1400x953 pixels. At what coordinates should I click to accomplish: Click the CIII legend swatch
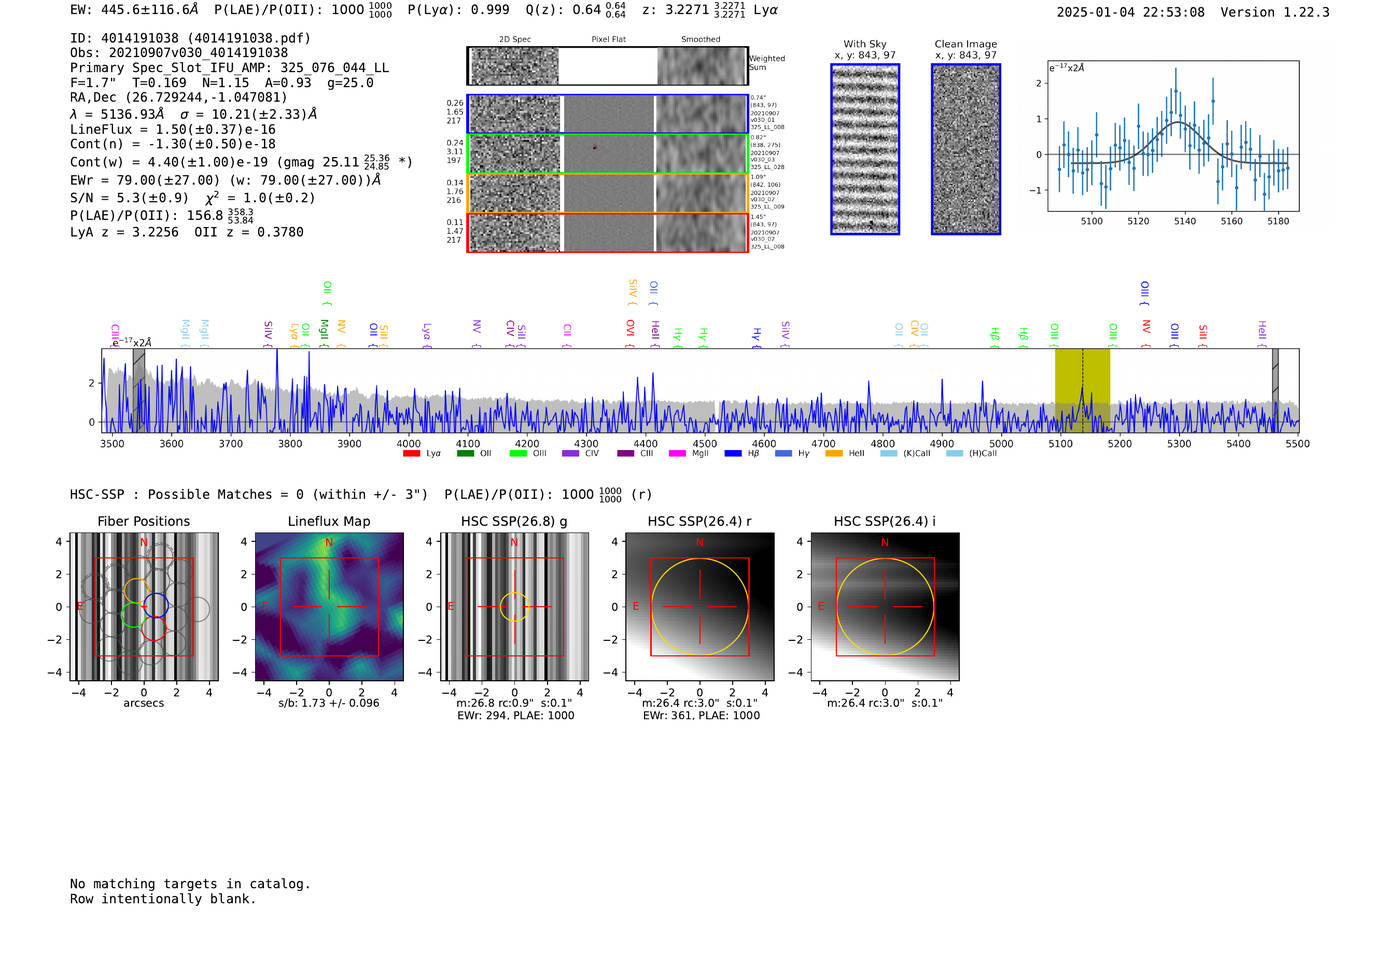tap(625, 454)
